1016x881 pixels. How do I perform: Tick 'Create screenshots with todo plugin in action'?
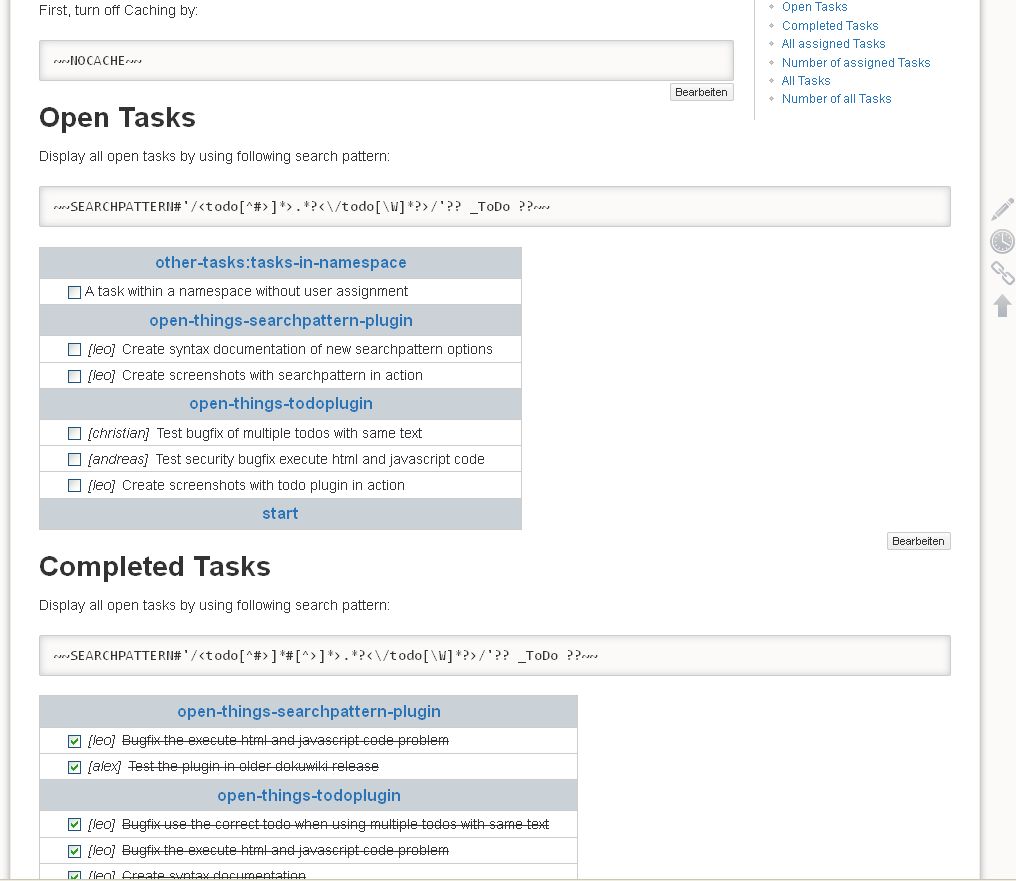[x=74, y=486]
